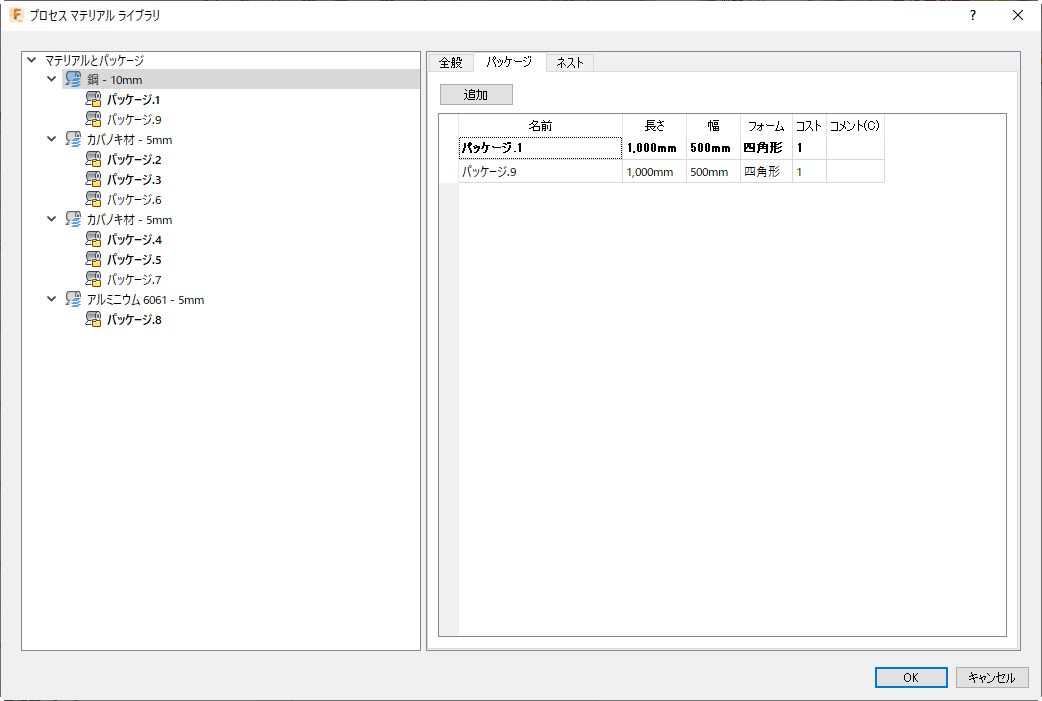Click the コメント(C) column header

point(855,126)
